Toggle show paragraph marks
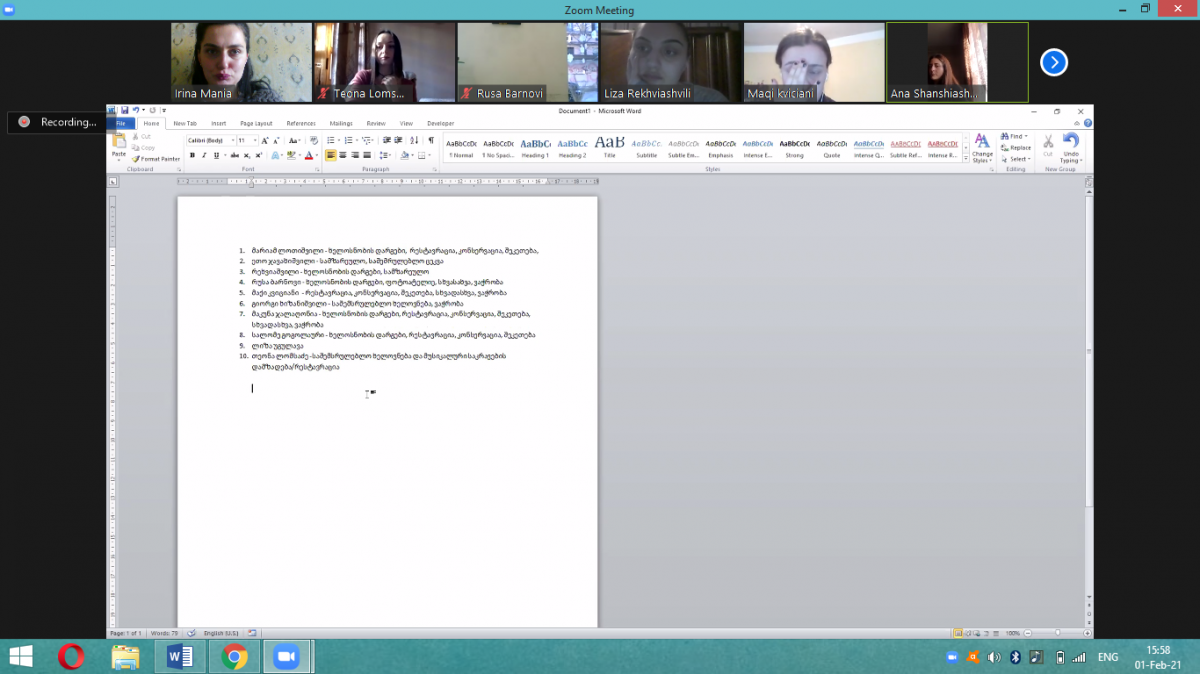Screen dimensions: 1200x674 431,141
